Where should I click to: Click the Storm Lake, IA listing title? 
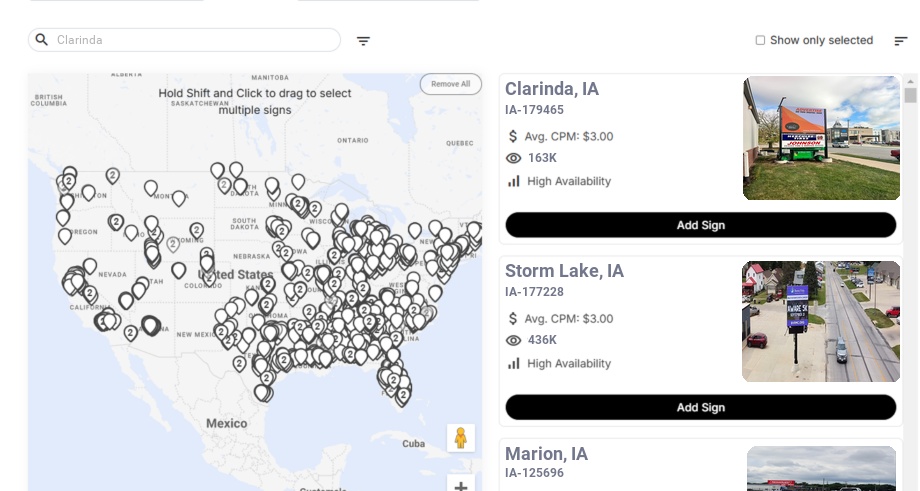tap(564, 271)
